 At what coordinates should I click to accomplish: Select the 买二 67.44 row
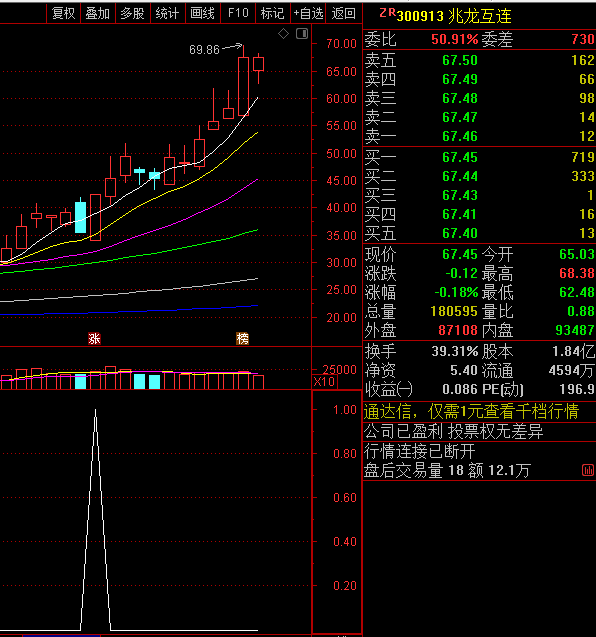pos(479,176)
